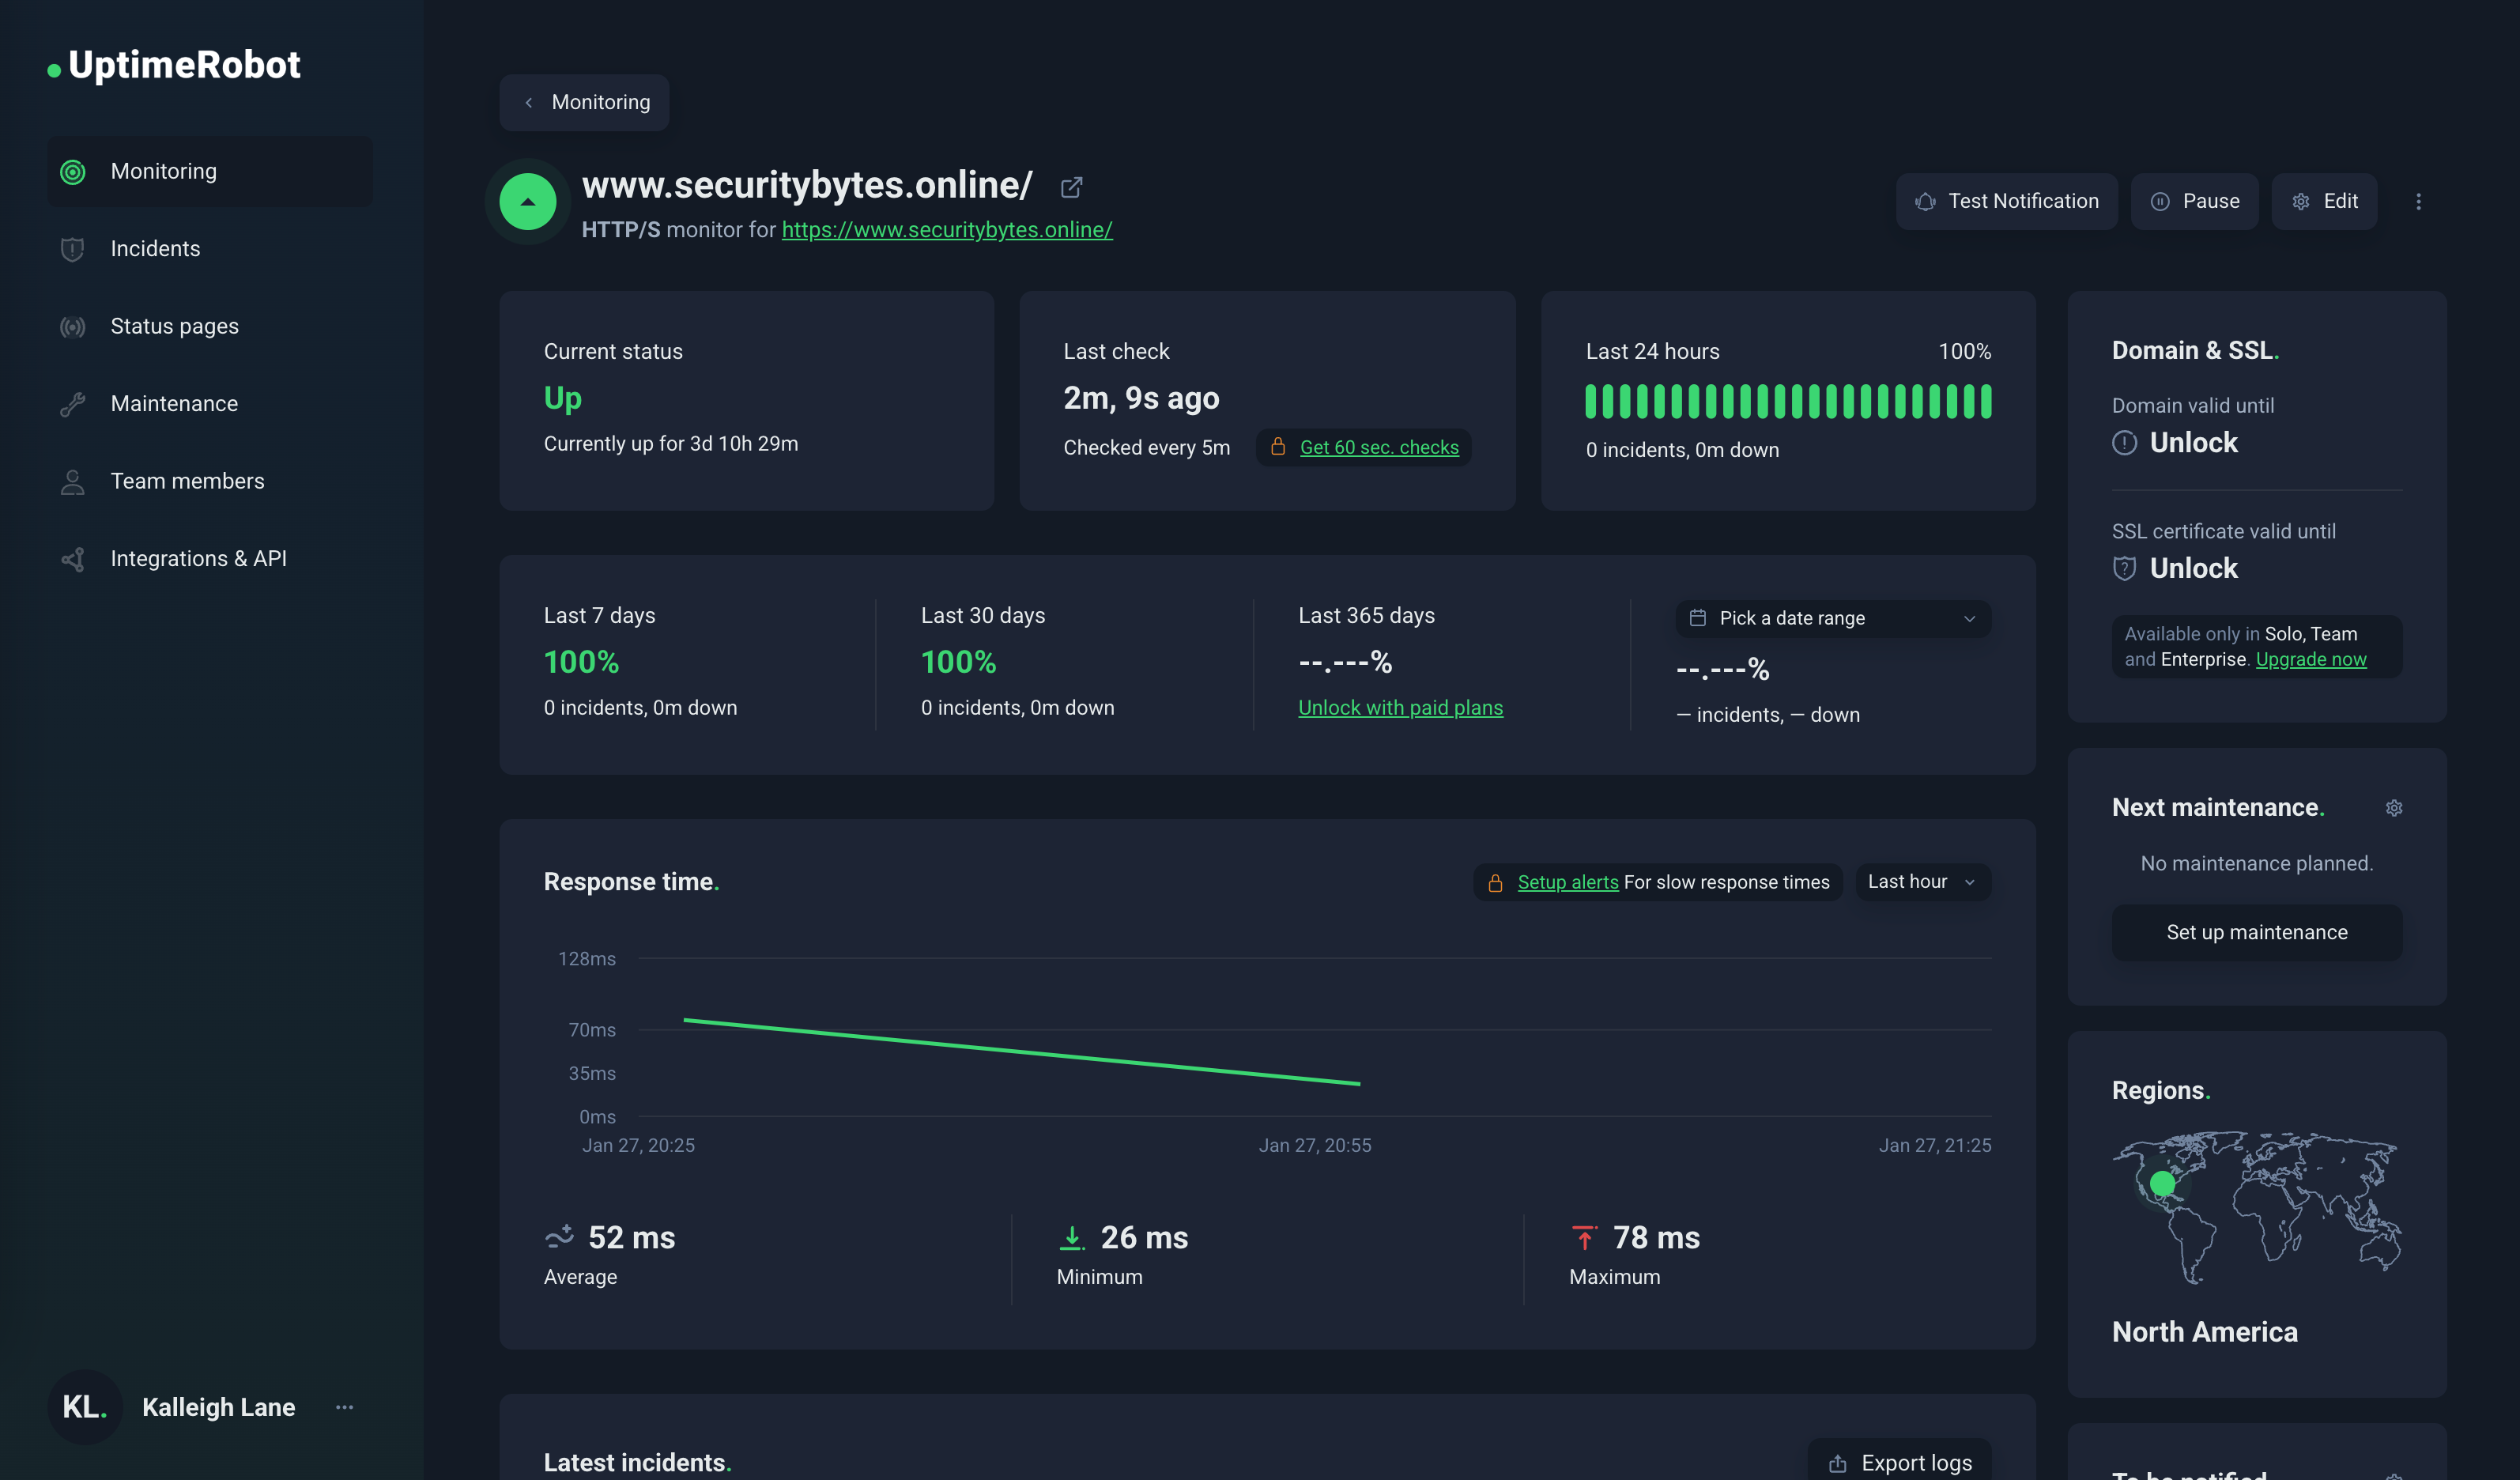2520x1480 pixels.
Task: Click the three-dot monitor options icon
Action: (2419, 201)
